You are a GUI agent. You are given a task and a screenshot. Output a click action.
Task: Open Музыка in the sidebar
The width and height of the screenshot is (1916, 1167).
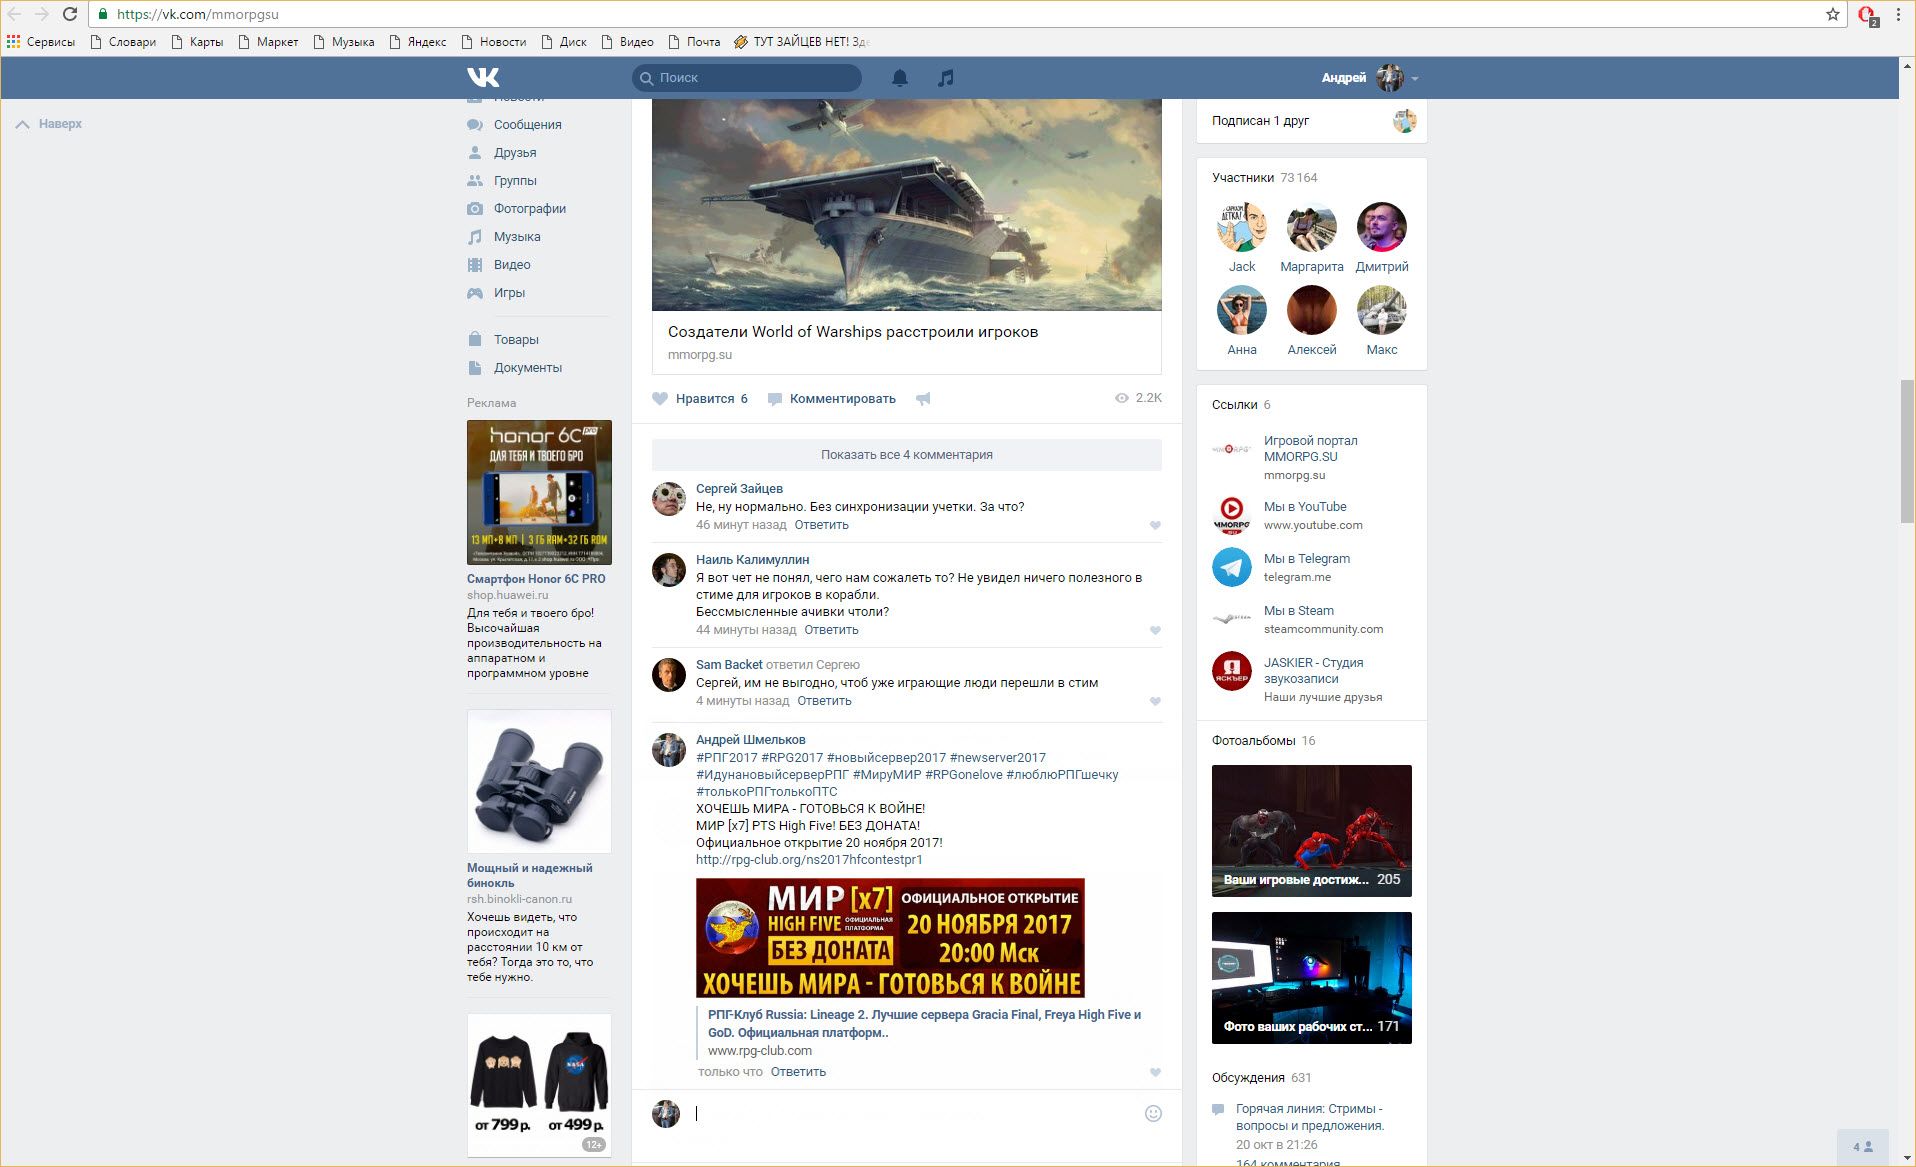517,237
